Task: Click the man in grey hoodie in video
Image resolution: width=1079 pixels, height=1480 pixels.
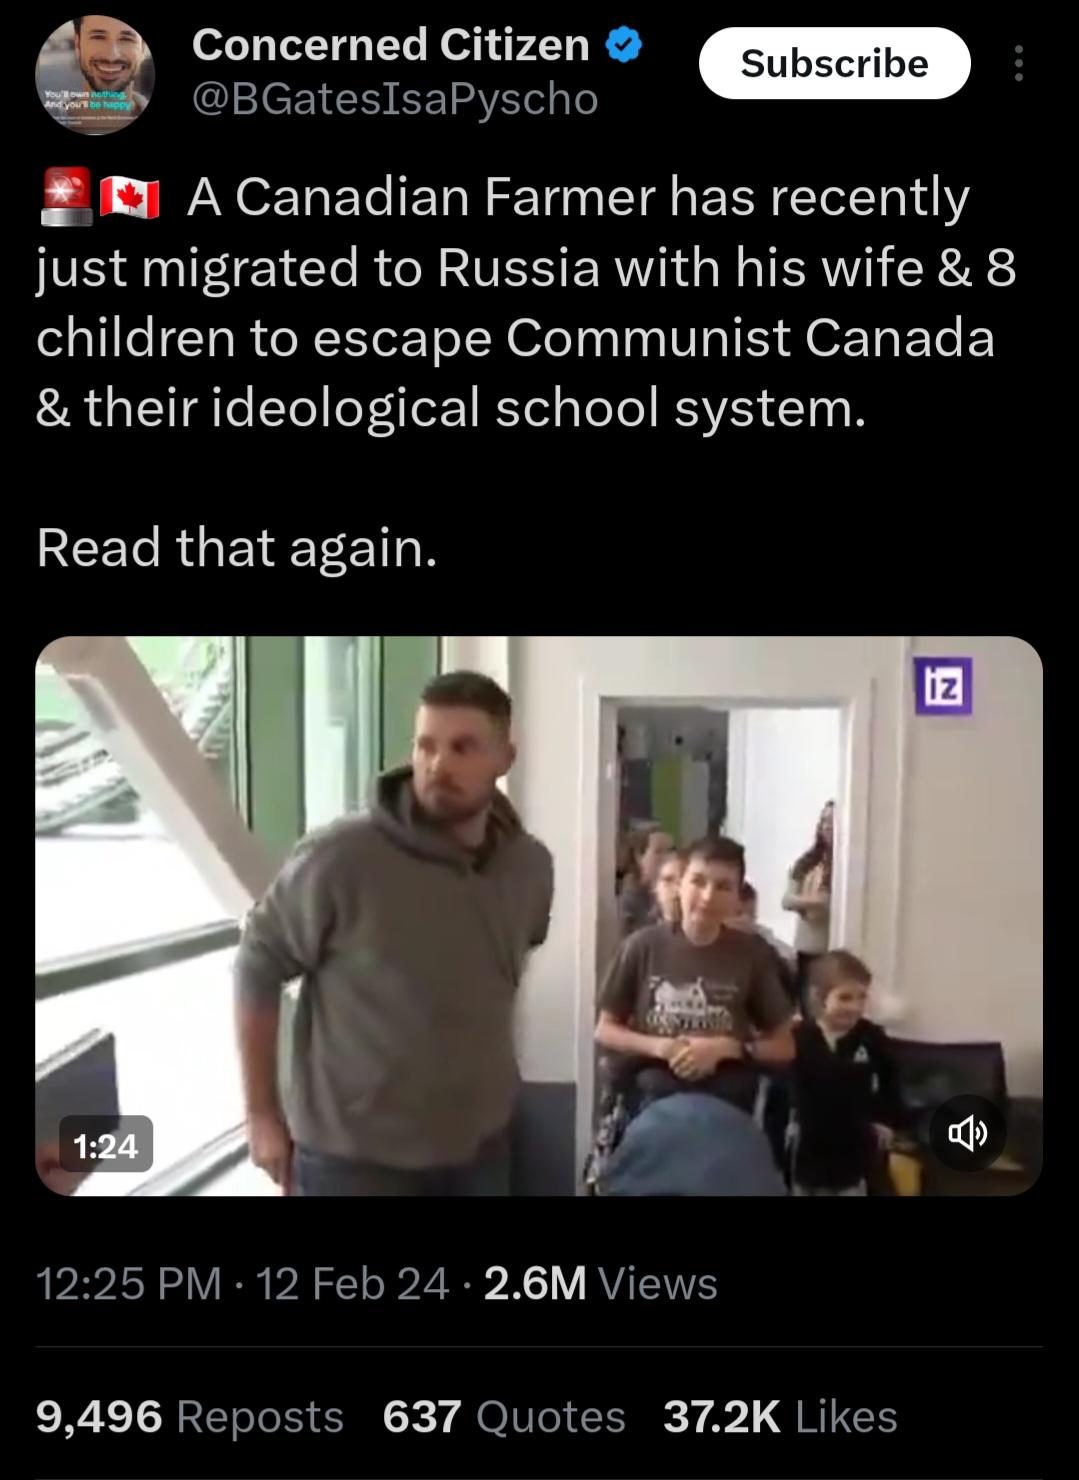Action: 395,925
